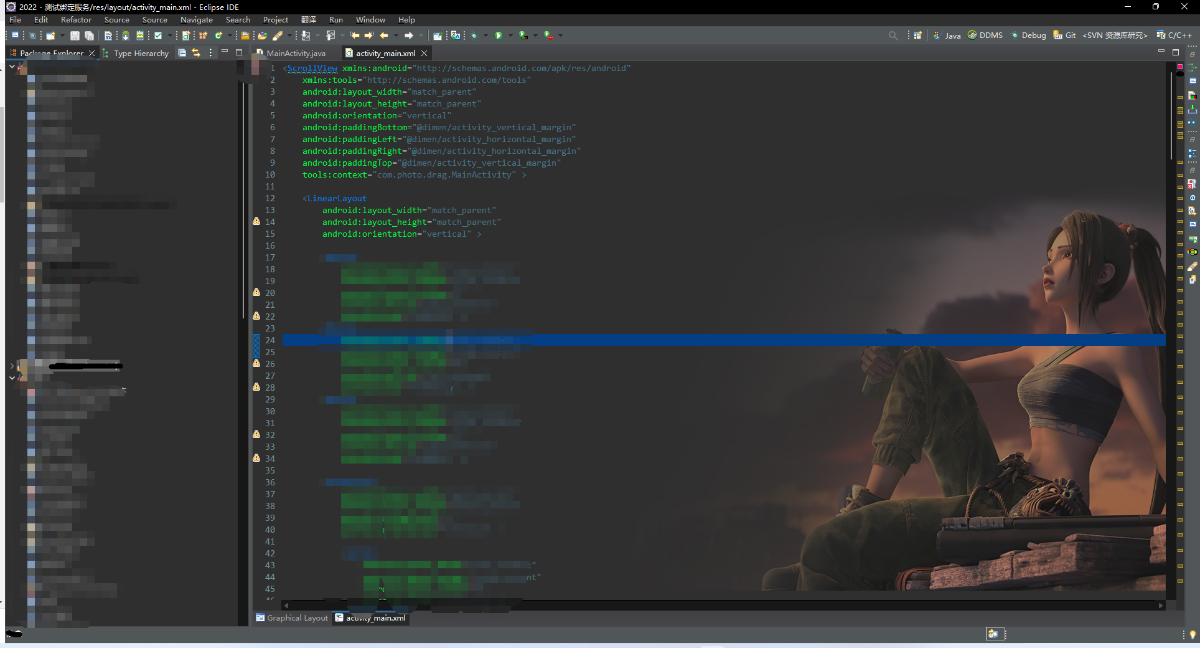Click the light bulb icon in status bar

pyautogui.click(x=1192, y=633)
